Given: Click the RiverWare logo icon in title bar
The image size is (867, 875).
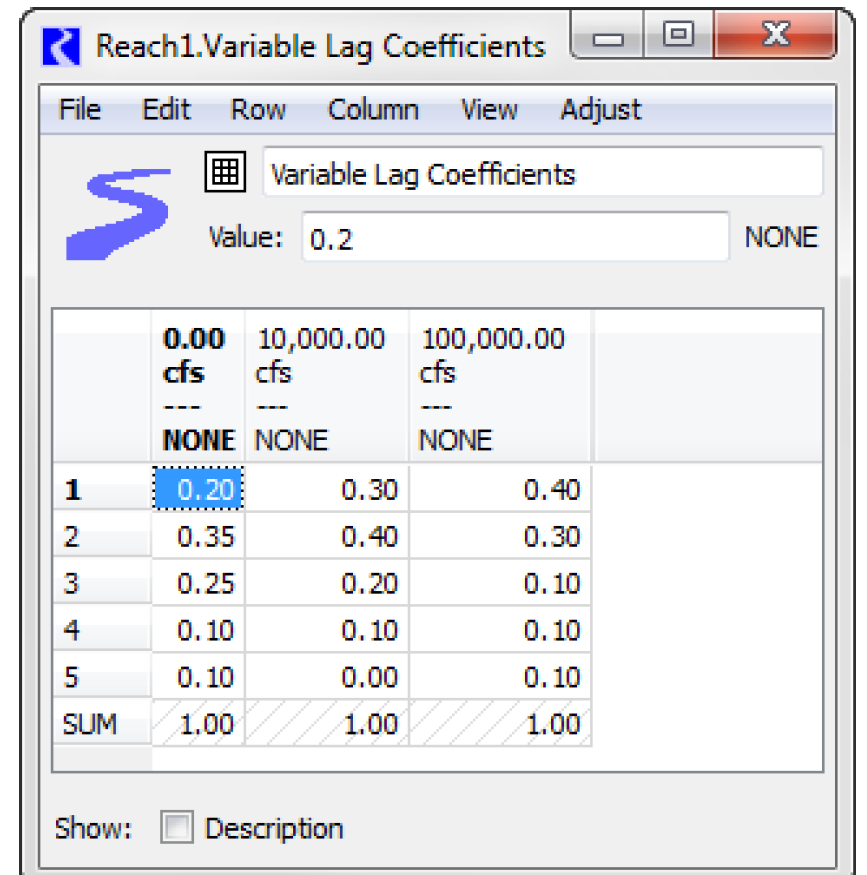Looking at the screenshot, I should [65, 46].
